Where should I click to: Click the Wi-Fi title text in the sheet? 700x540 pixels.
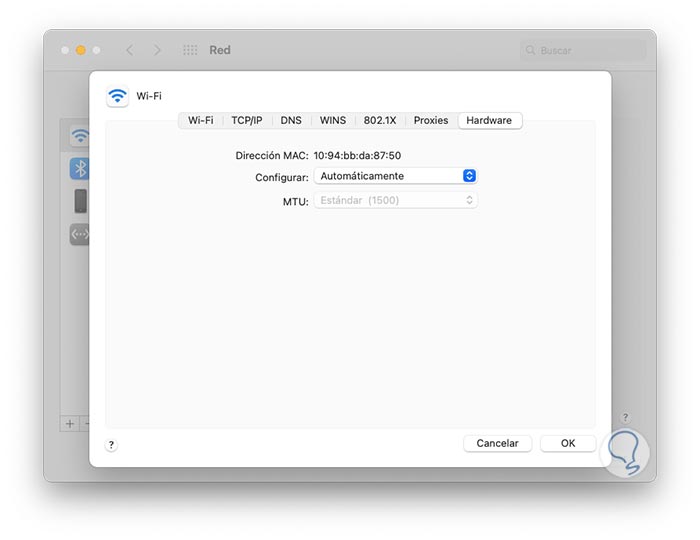[149, 96]
